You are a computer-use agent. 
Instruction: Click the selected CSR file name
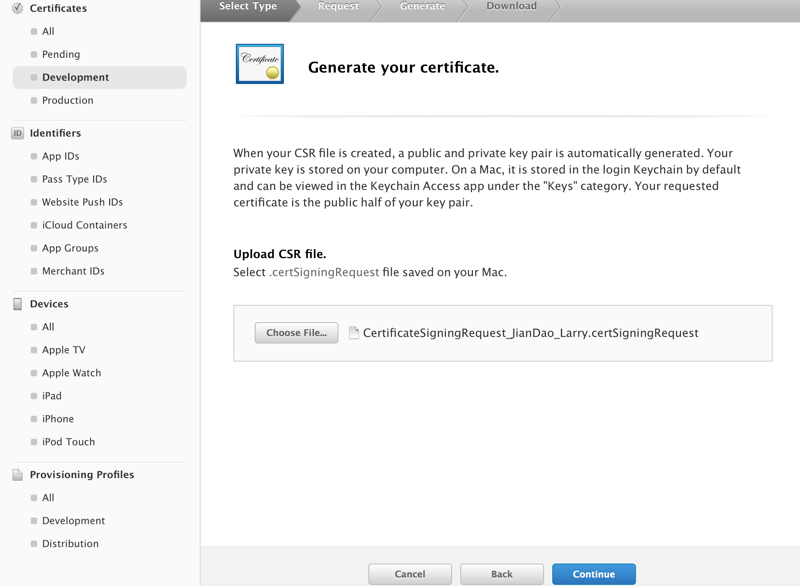[x=530, y=333]
